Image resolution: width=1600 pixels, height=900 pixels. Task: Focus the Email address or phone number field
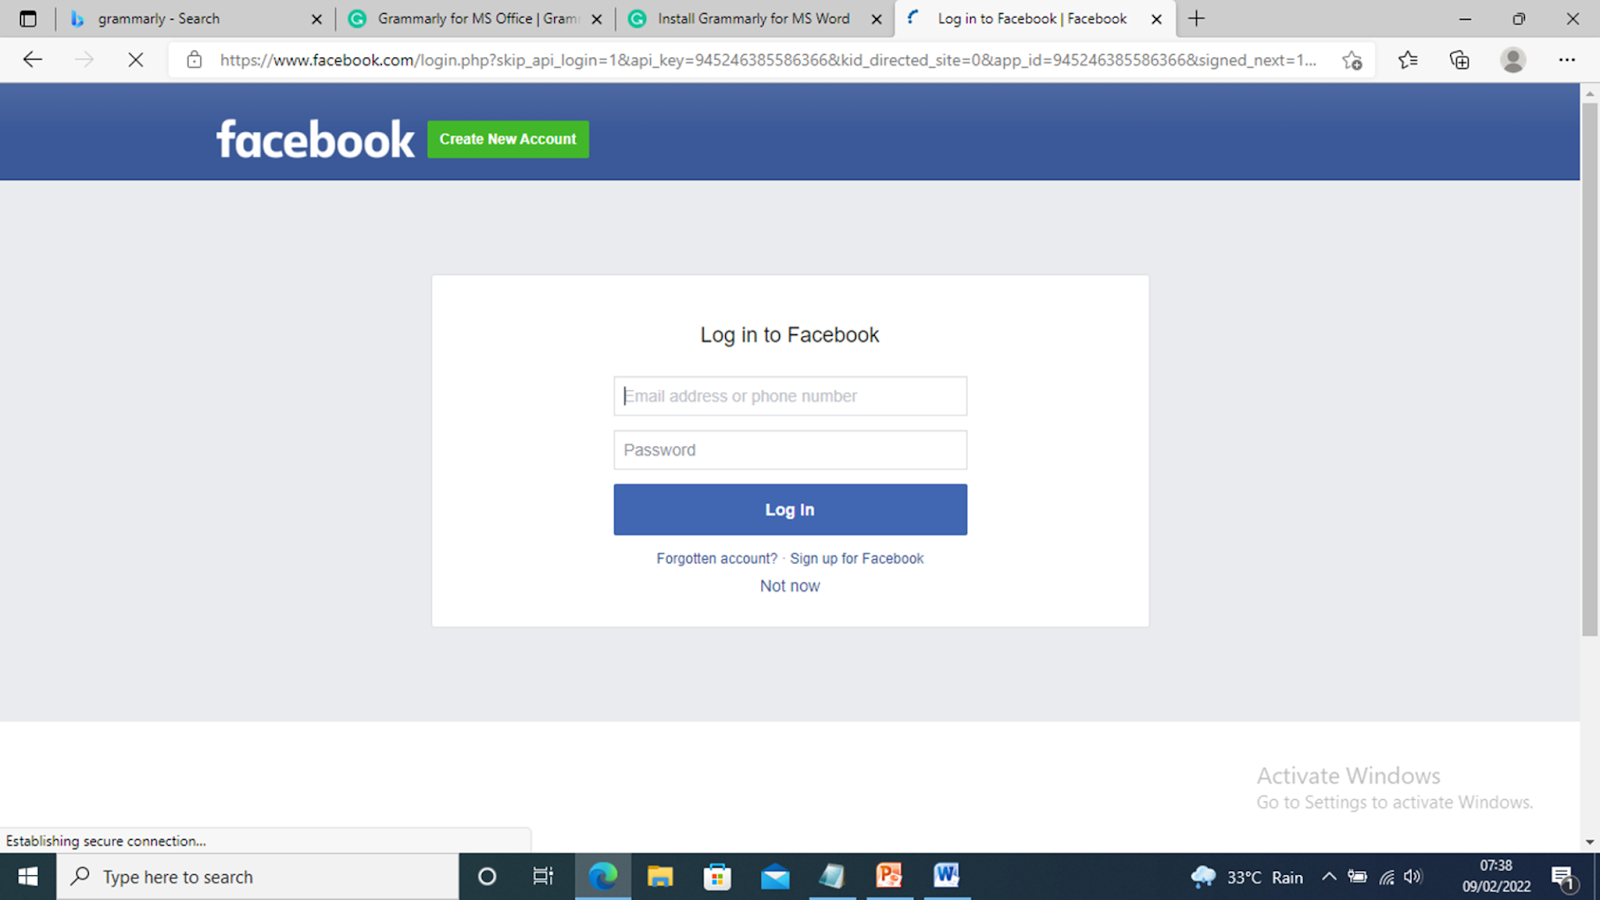point(790,396)
